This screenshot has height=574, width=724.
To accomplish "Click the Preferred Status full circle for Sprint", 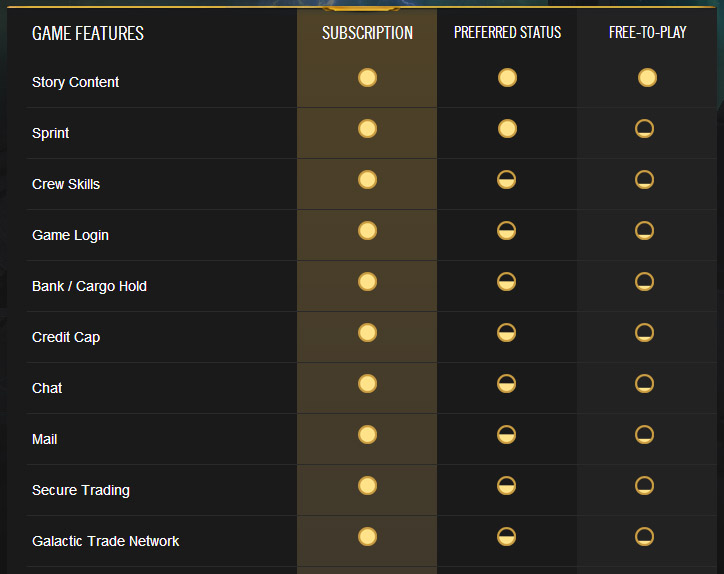I will (507, 129).
